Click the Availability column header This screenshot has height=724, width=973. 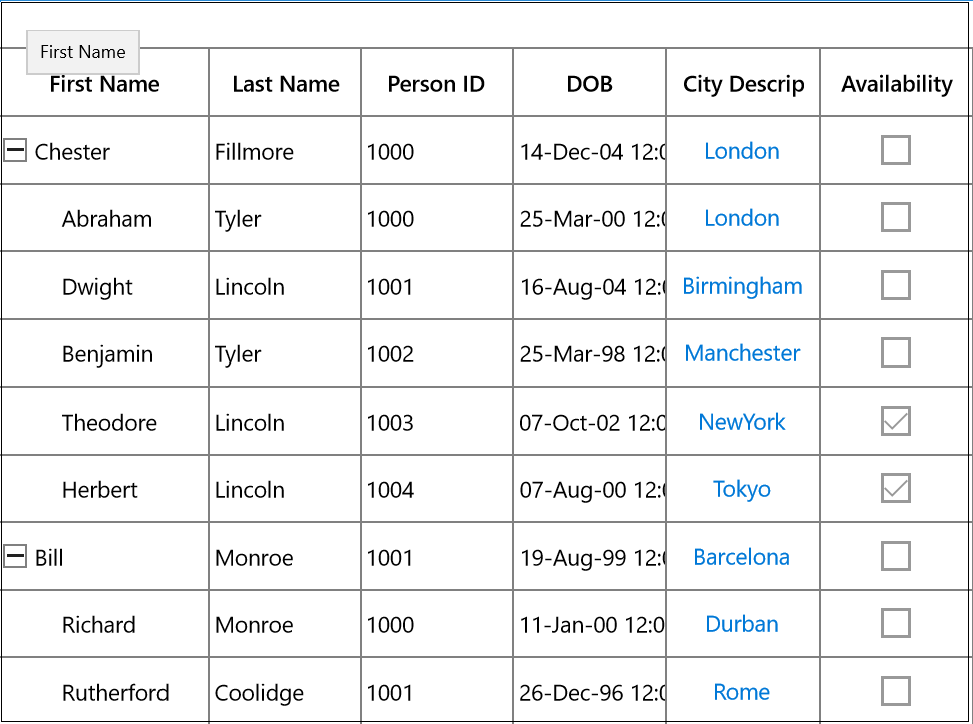point(896,83)
